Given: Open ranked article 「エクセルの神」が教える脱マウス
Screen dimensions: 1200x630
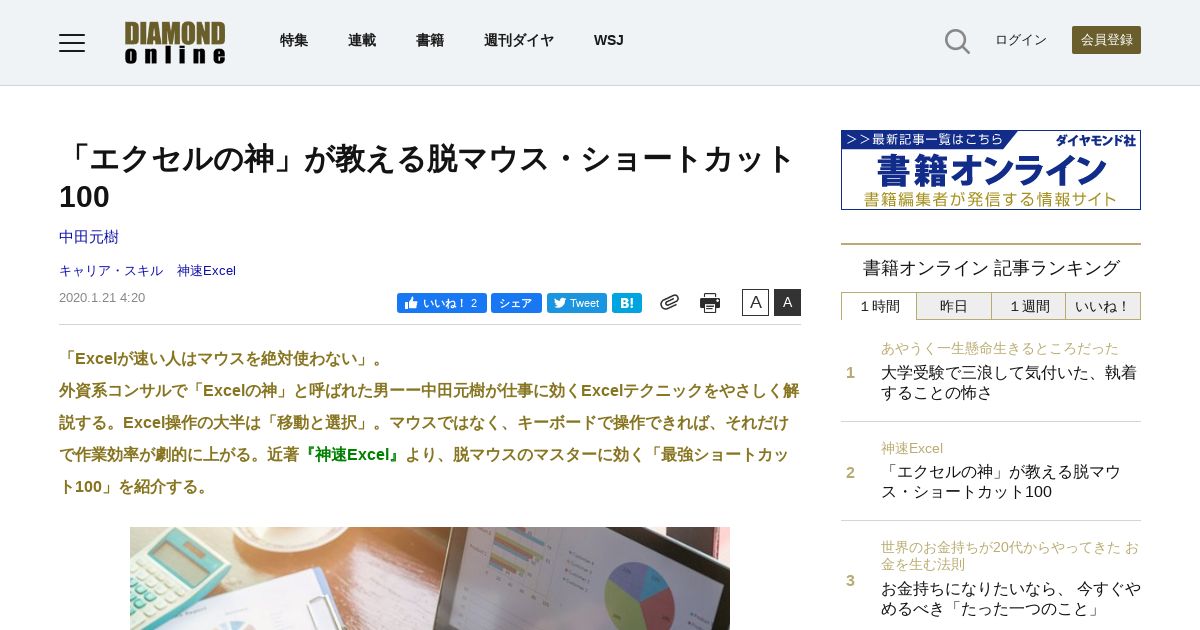Looking at the screenshot, I should point(1001,481).
